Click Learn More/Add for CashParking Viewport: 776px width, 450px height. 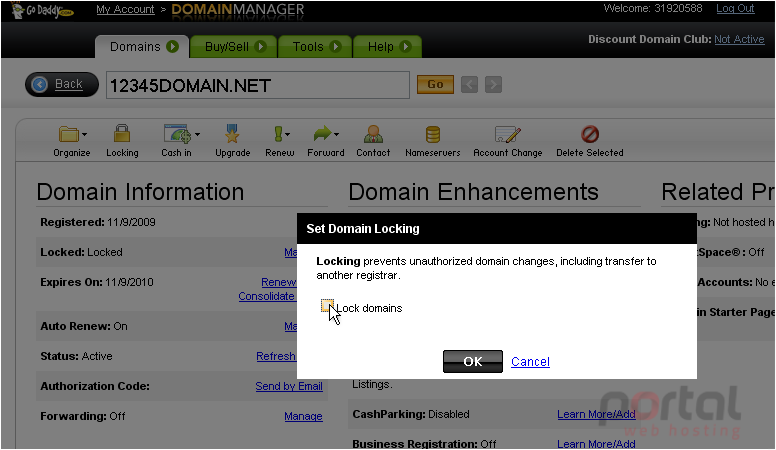coord(596,414)
